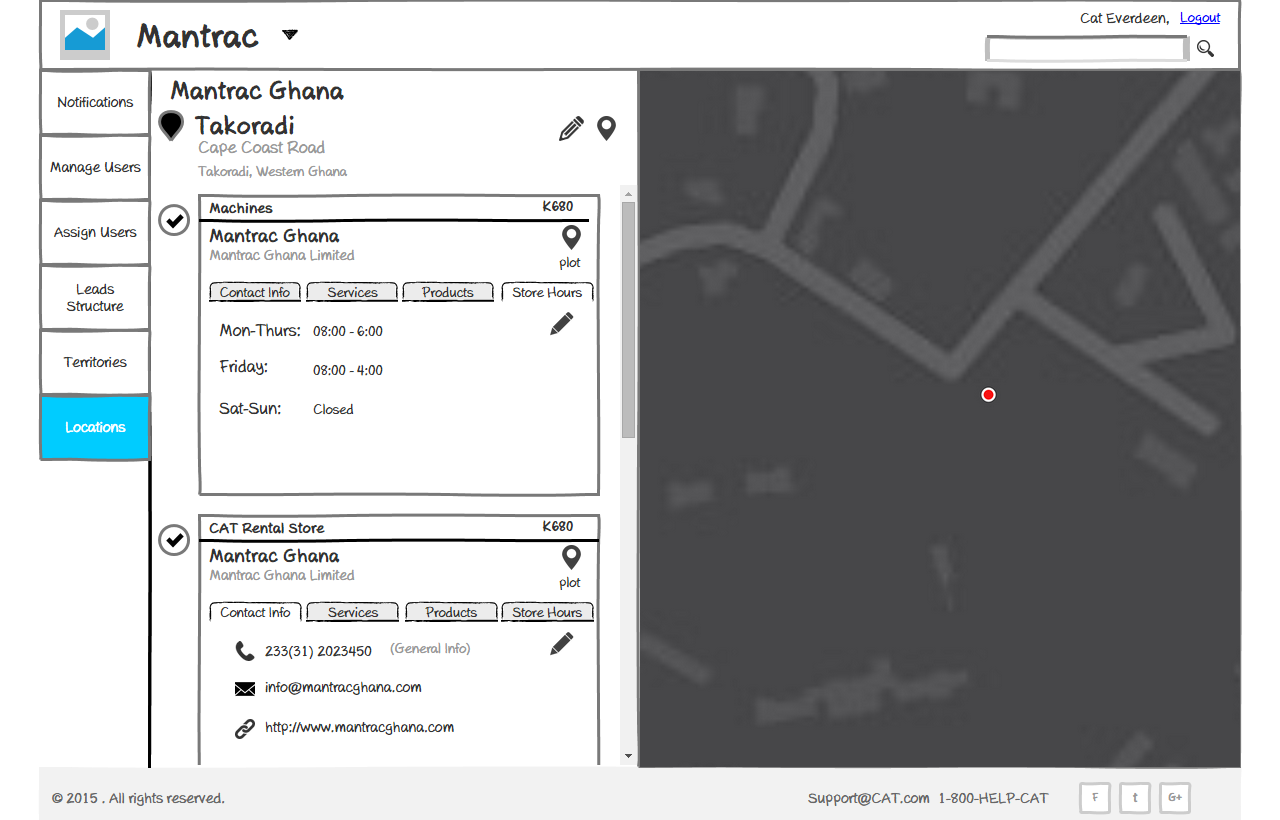1280x820 pixels.
Task: Open the Mantrac dealer dropdown arrow
Action: pyautogui.click(x=290, y=35)
